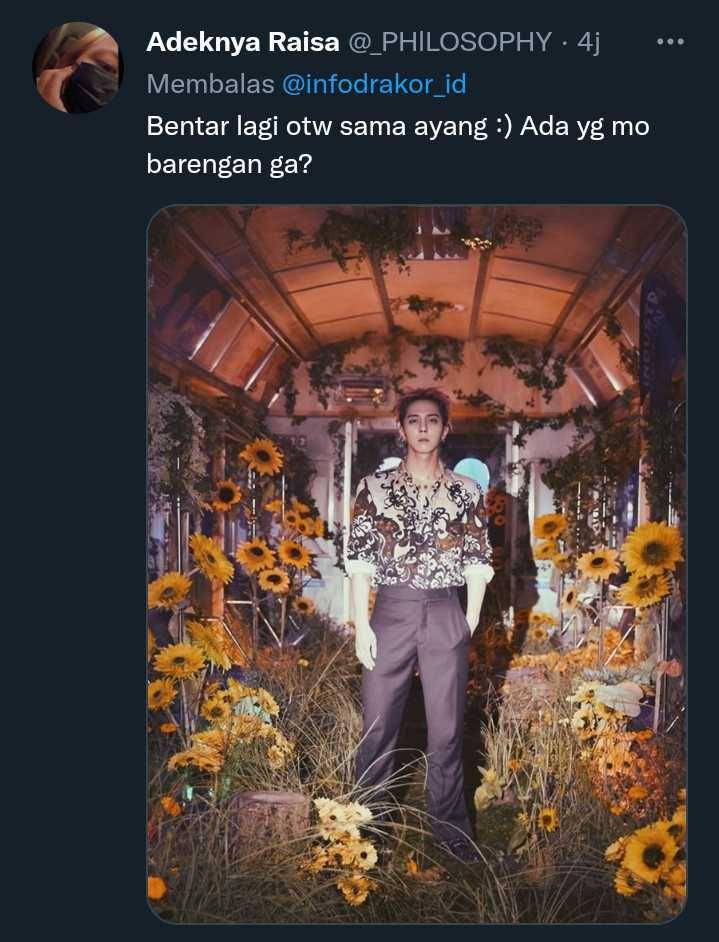The width and height of the screenshot is (719, 942).
Task: Click the tree stump in the photo
Action: click(x=269, y=820)
